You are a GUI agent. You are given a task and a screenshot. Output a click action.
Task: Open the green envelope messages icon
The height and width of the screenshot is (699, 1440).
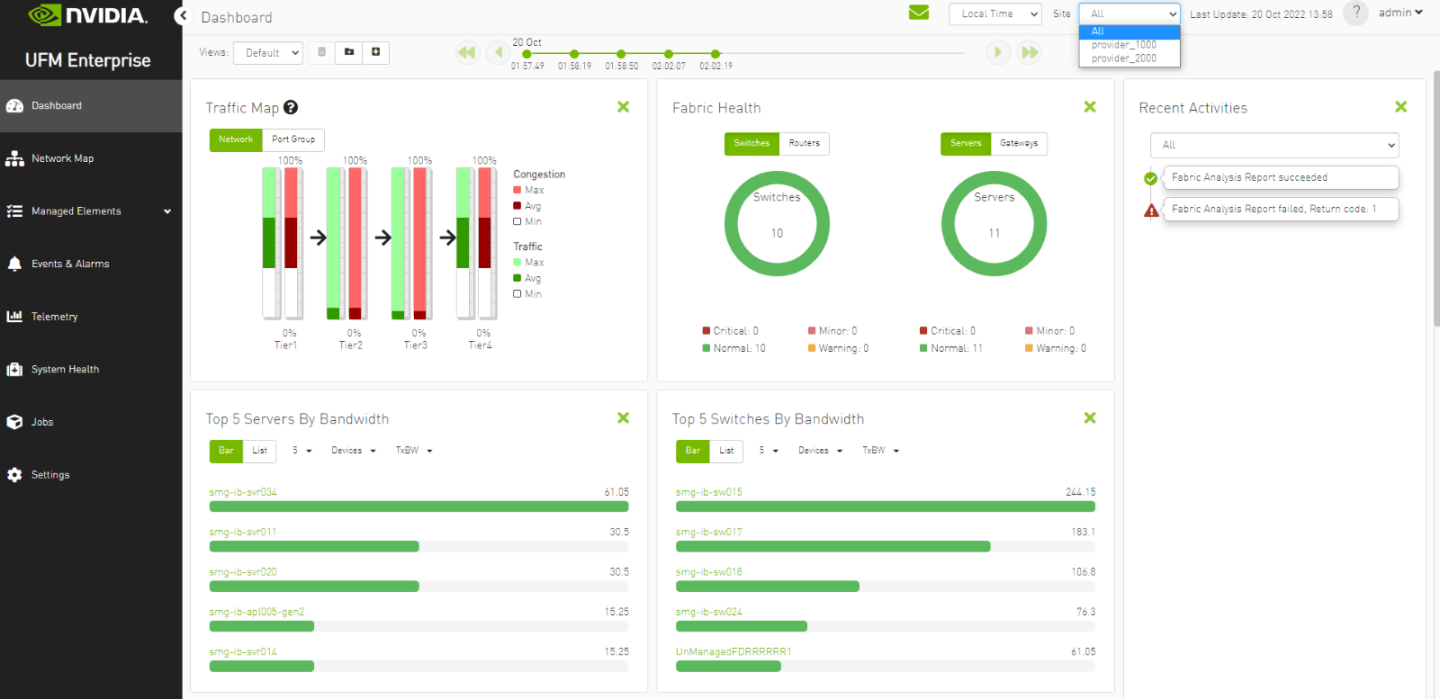pyautogui.click(x=918, y=13)
